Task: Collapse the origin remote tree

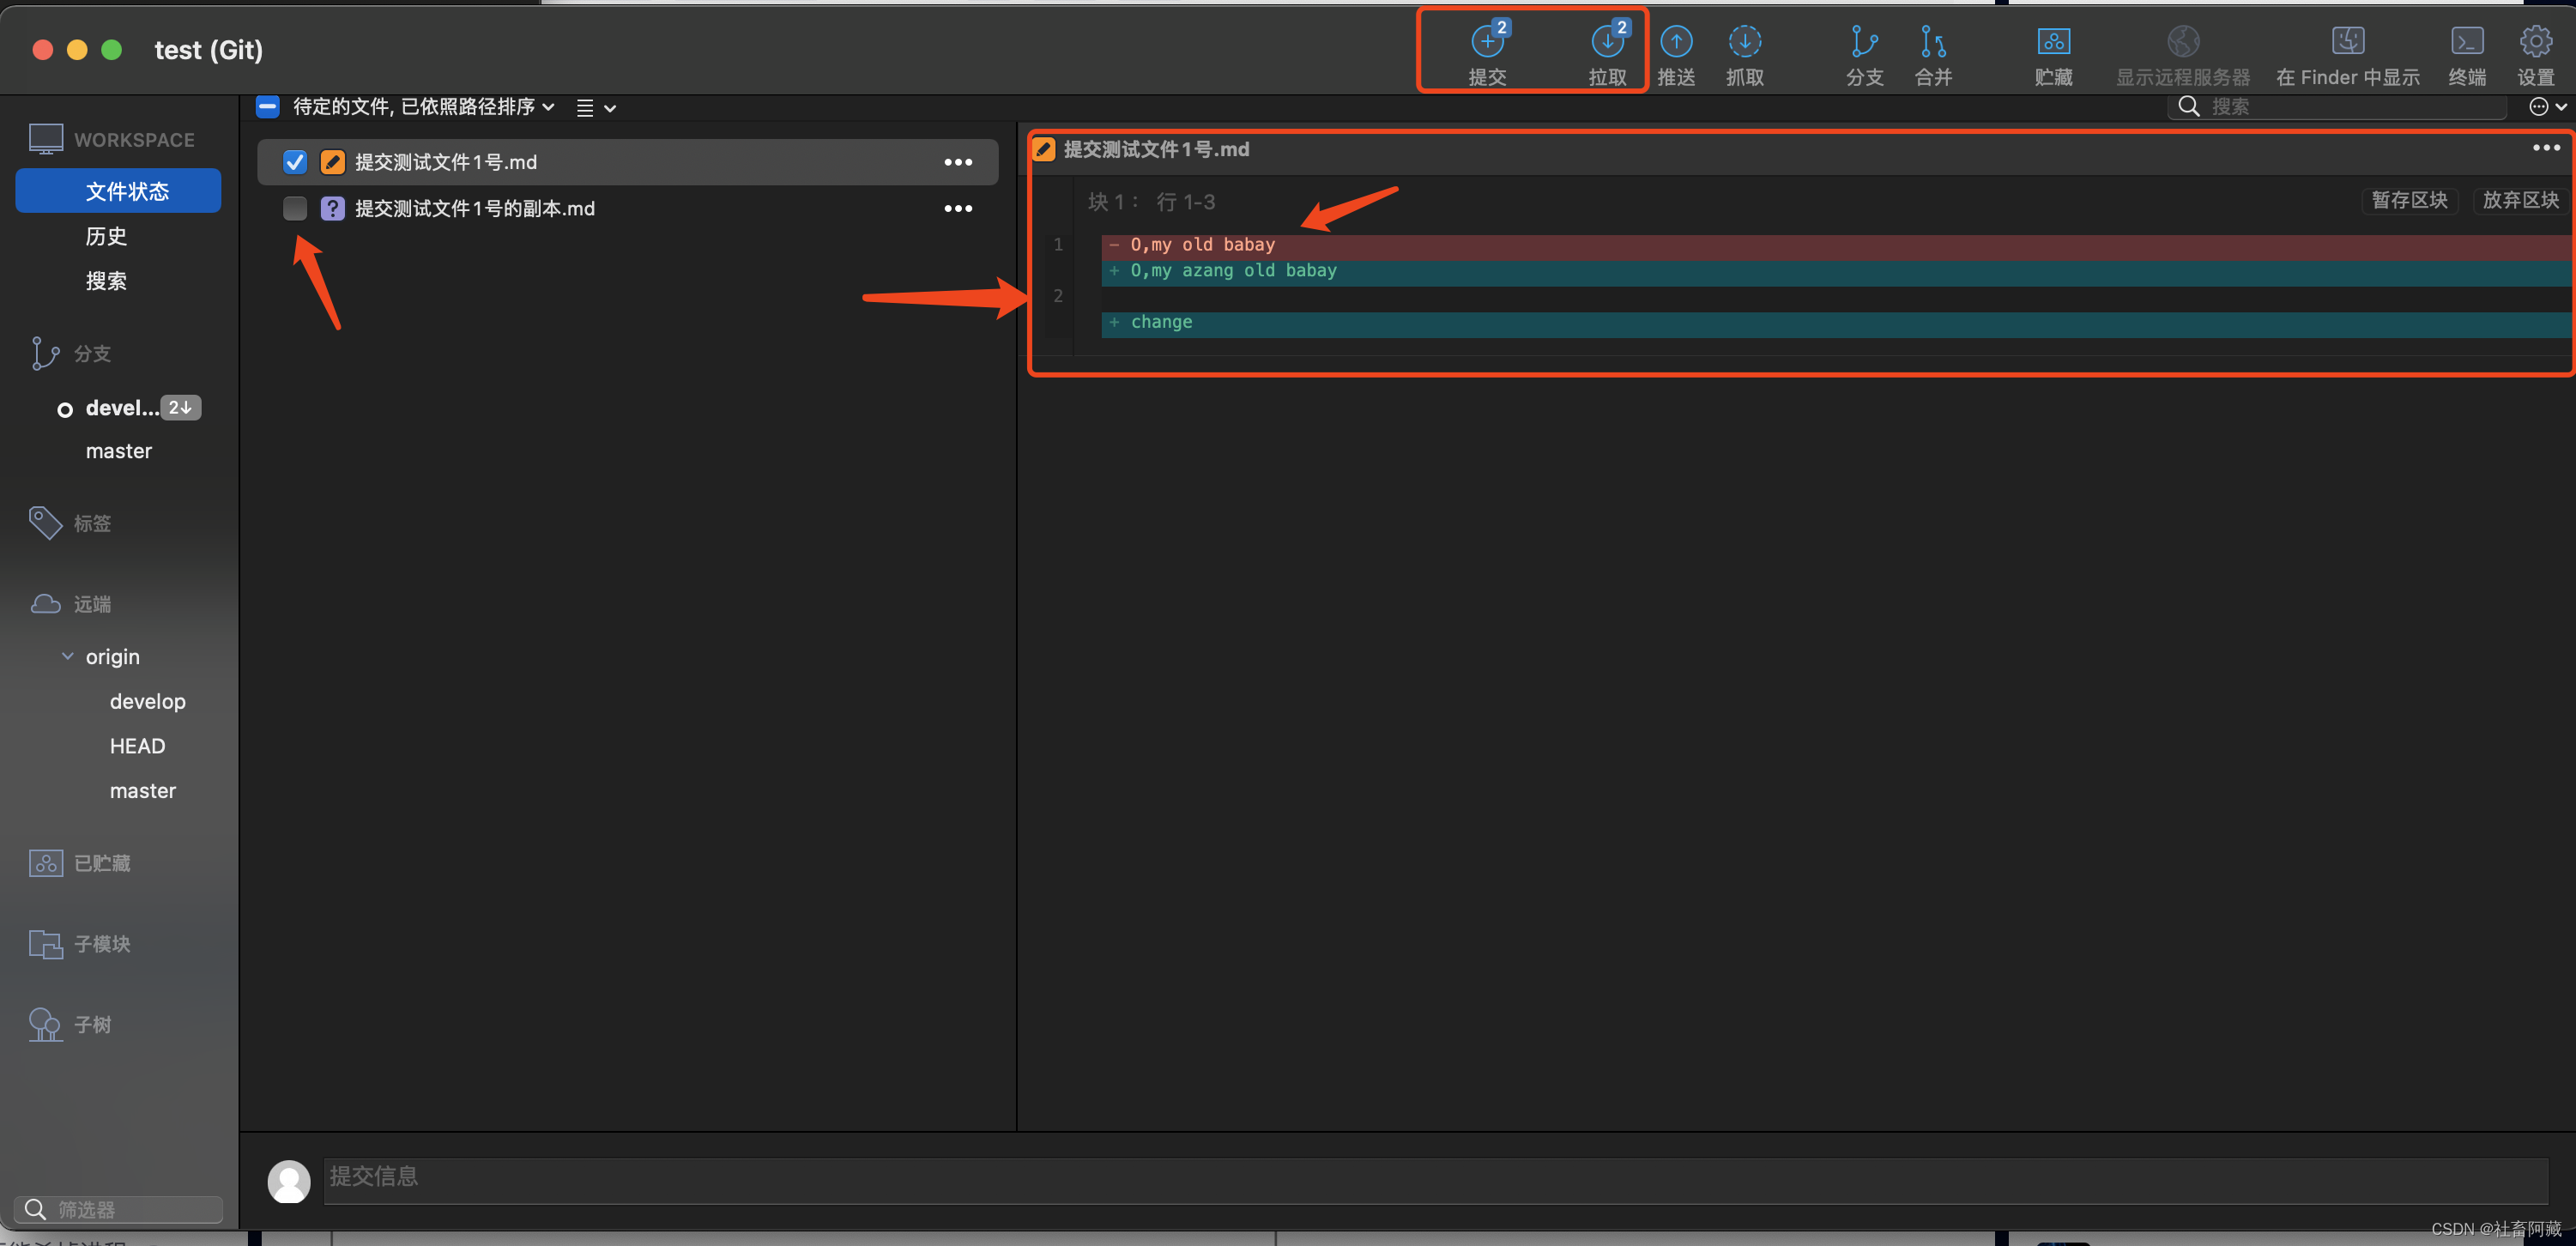Action: pos(68,657)
